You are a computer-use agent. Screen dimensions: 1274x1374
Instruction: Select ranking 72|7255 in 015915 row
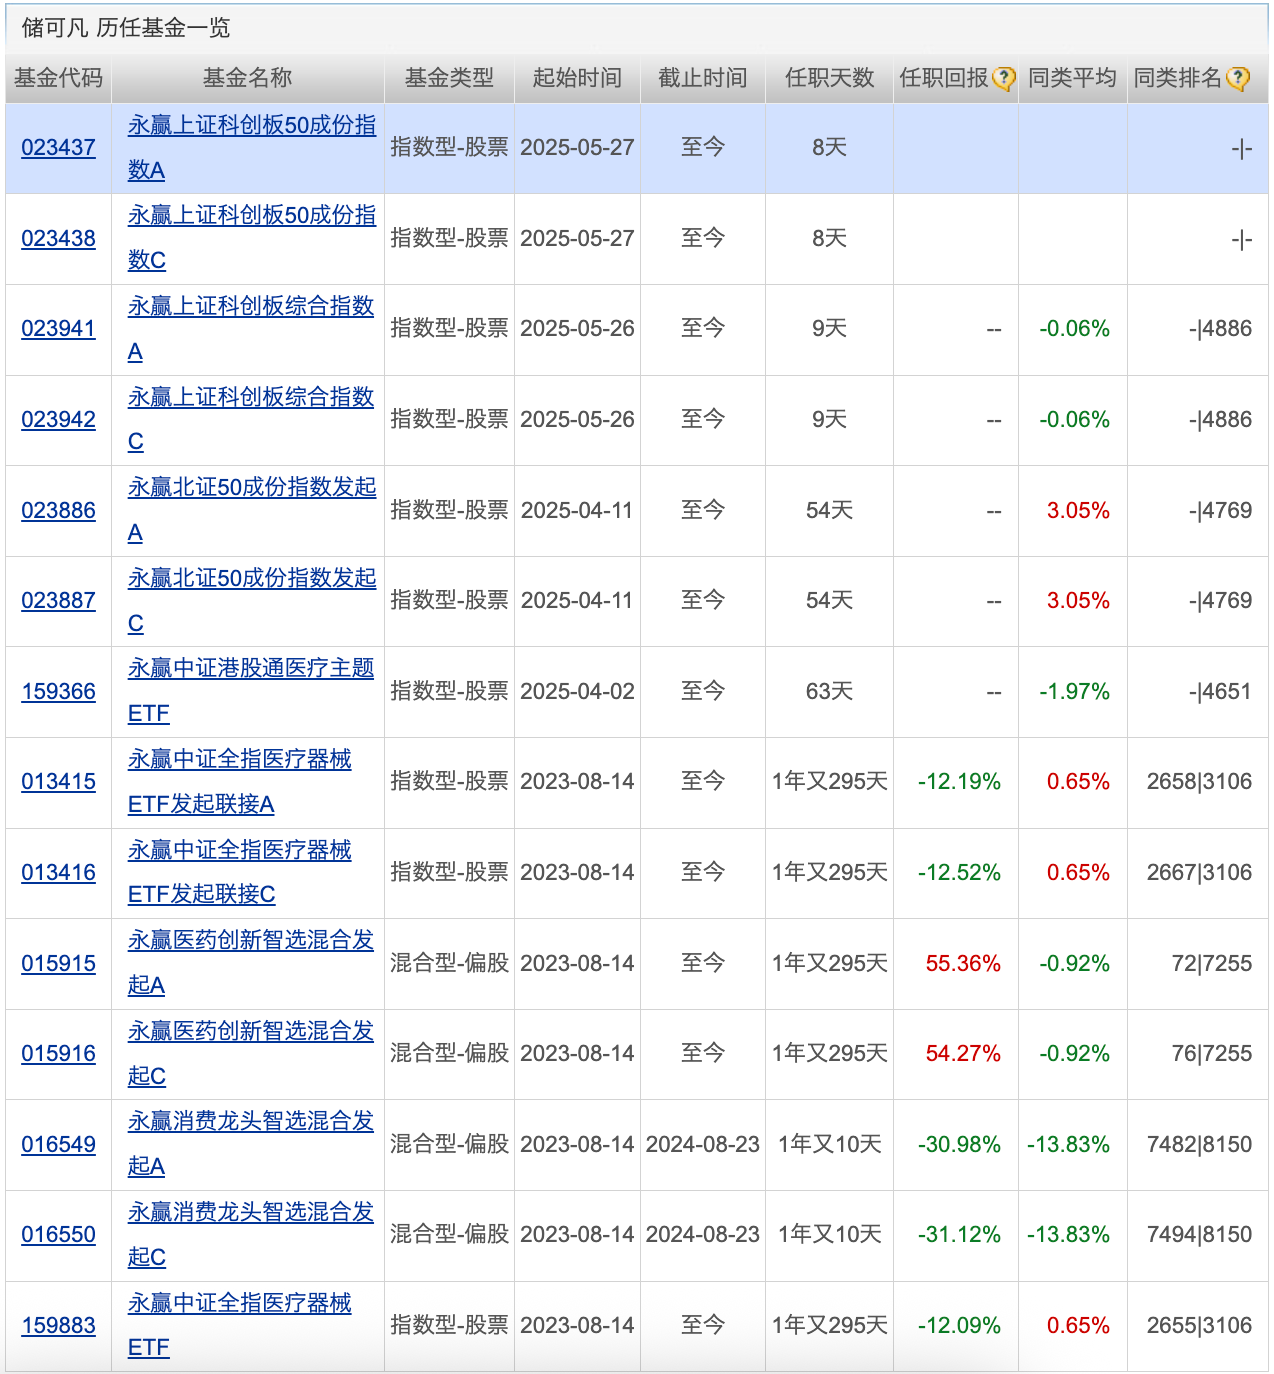tap(1212, 964)
